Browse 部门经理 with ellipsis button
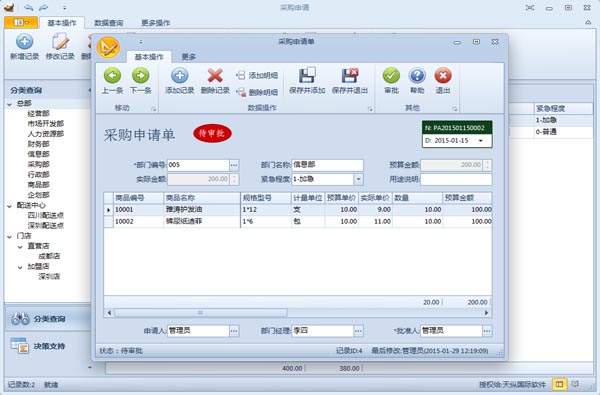The width and height of the screenshot is (600, 395). pyautogui.click(x=359, y=331)
